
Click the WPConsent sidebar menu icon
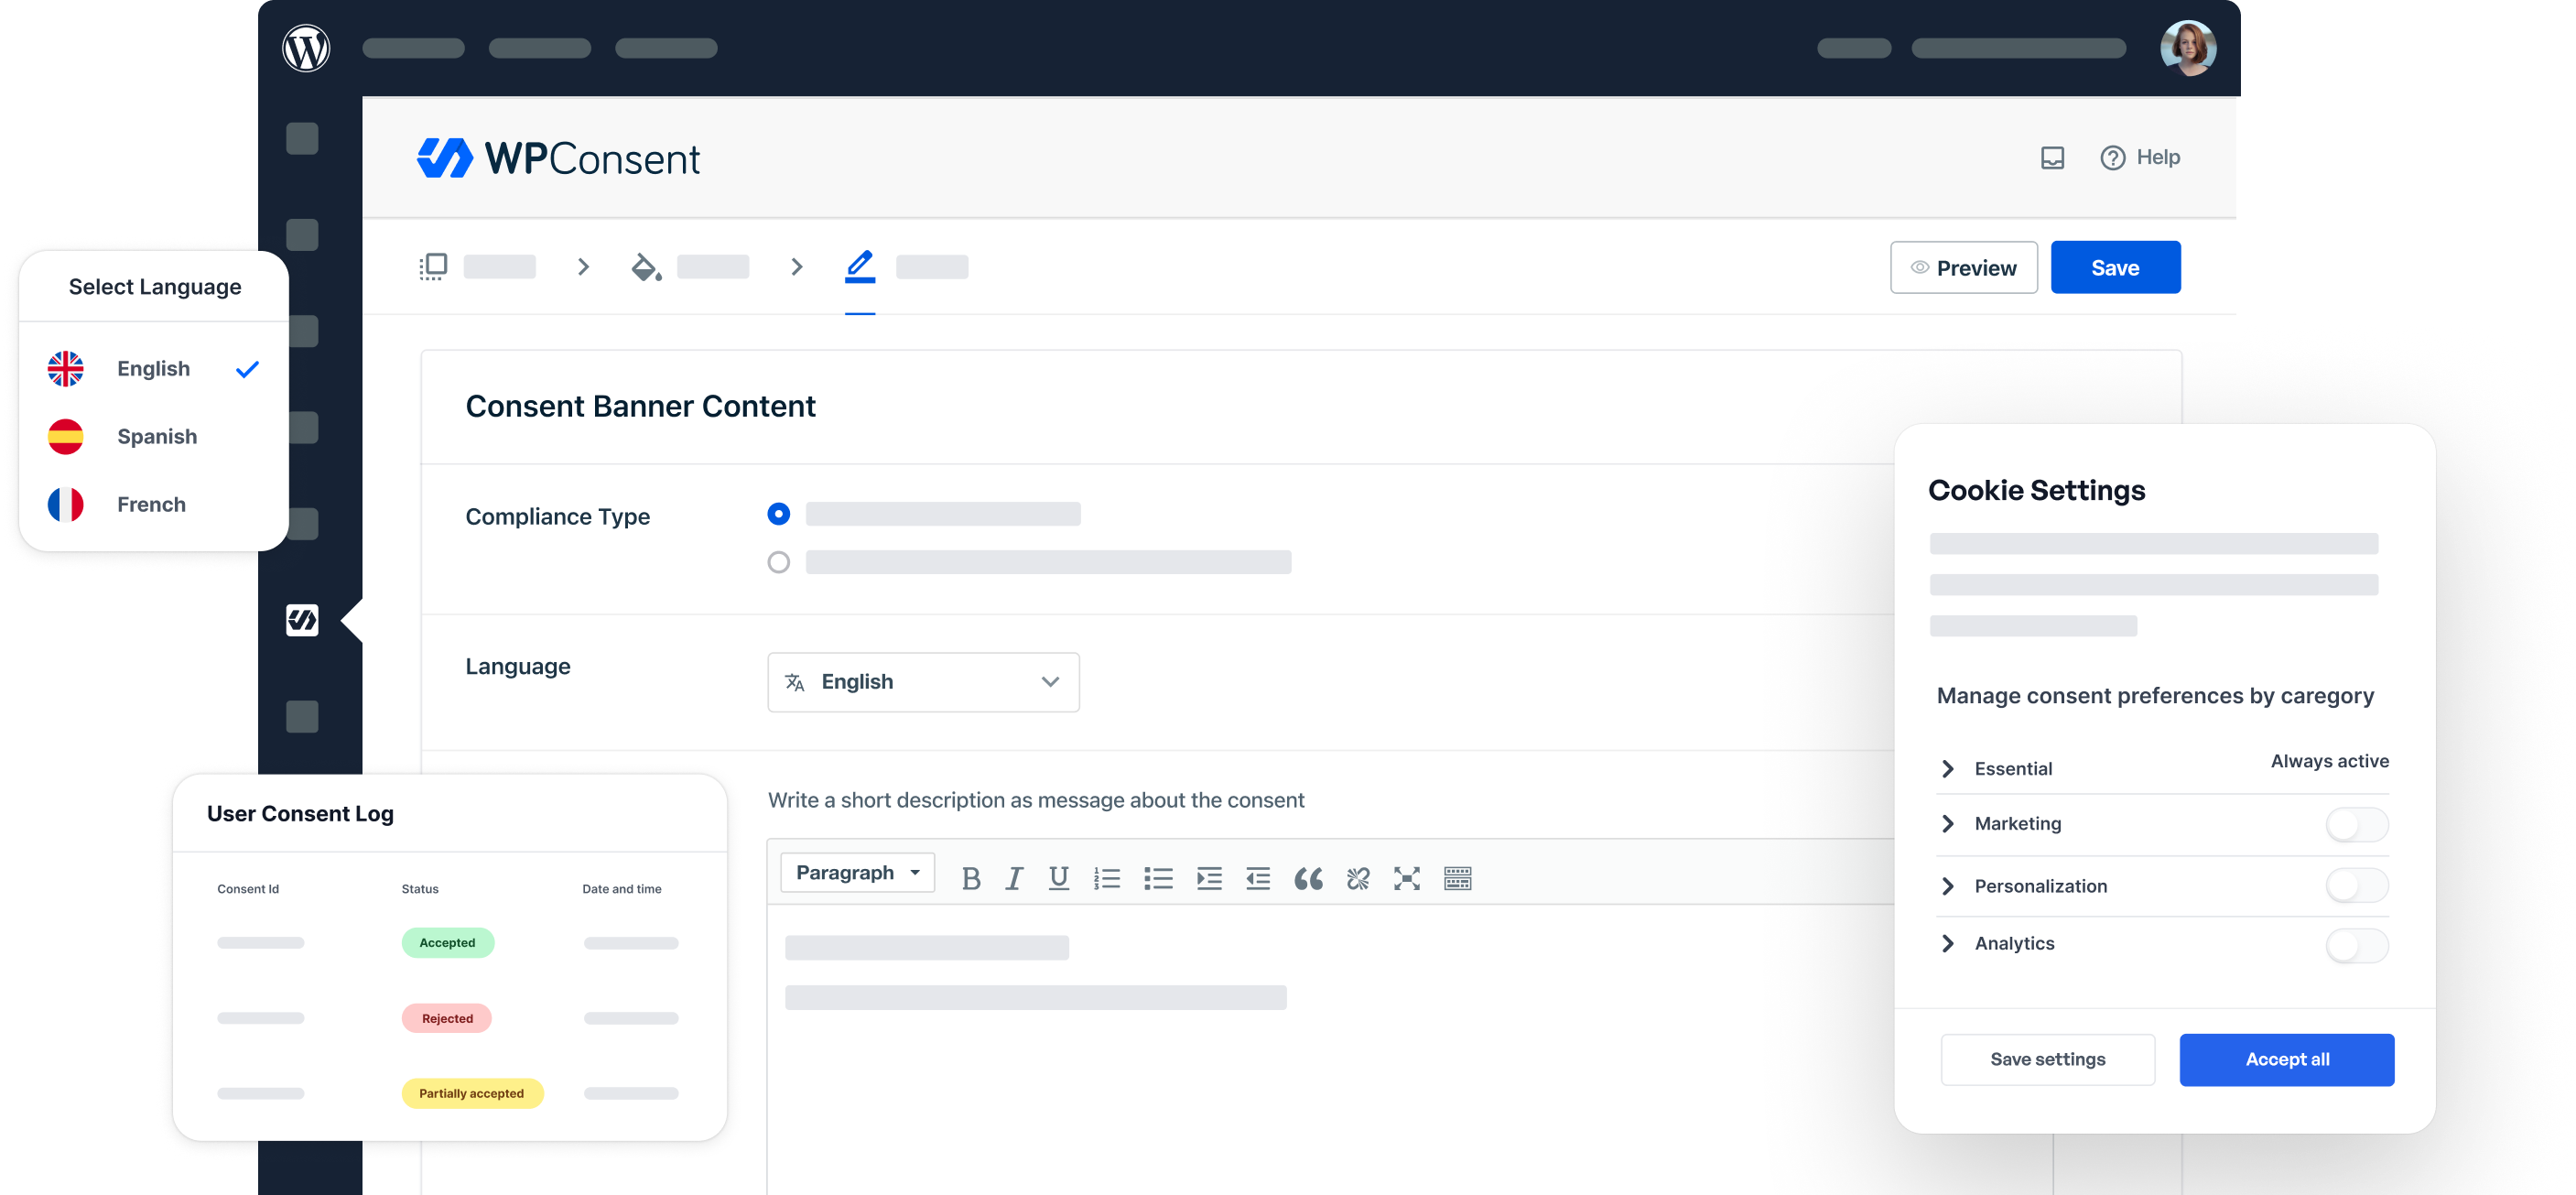point(302,620)
